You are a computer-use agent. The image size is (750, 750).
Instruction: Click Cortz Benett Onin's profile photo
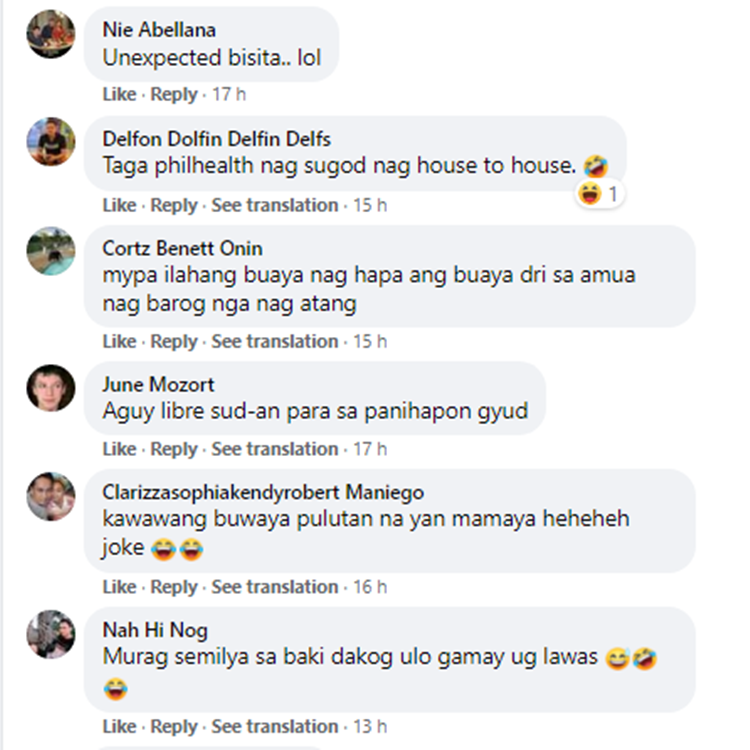[x=51, y=251]
